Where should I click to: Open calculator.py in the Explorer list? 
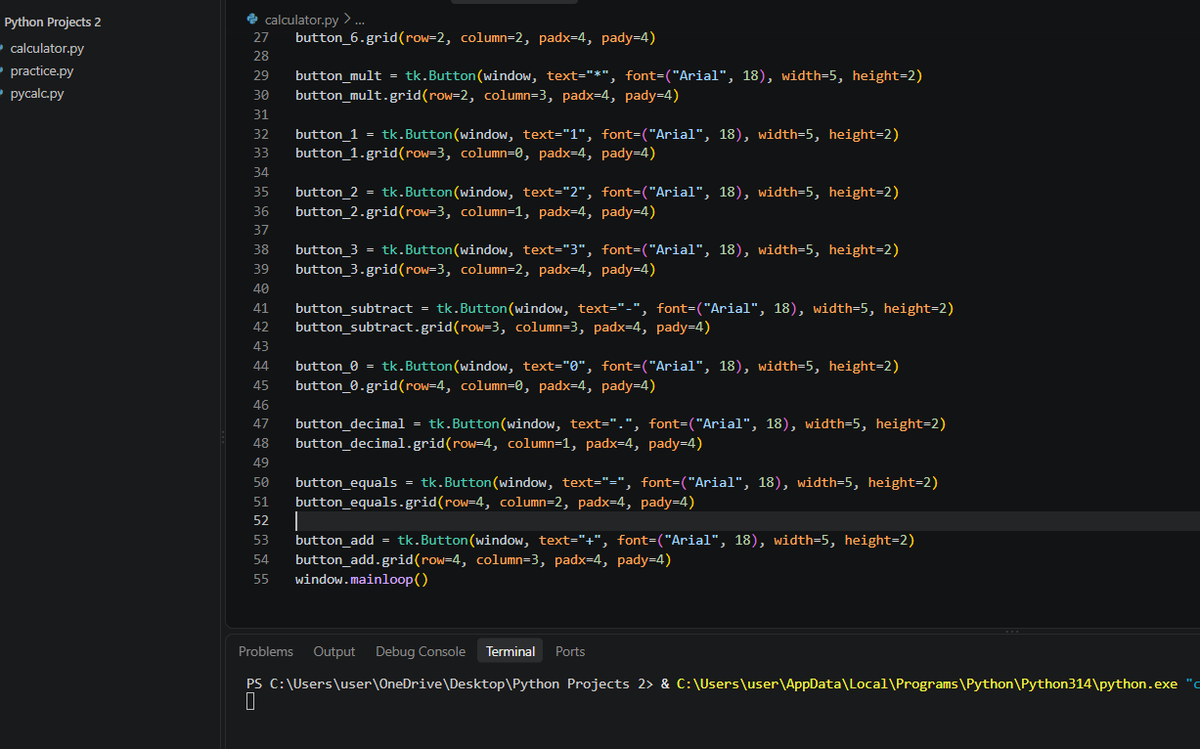tap(46, 48)
